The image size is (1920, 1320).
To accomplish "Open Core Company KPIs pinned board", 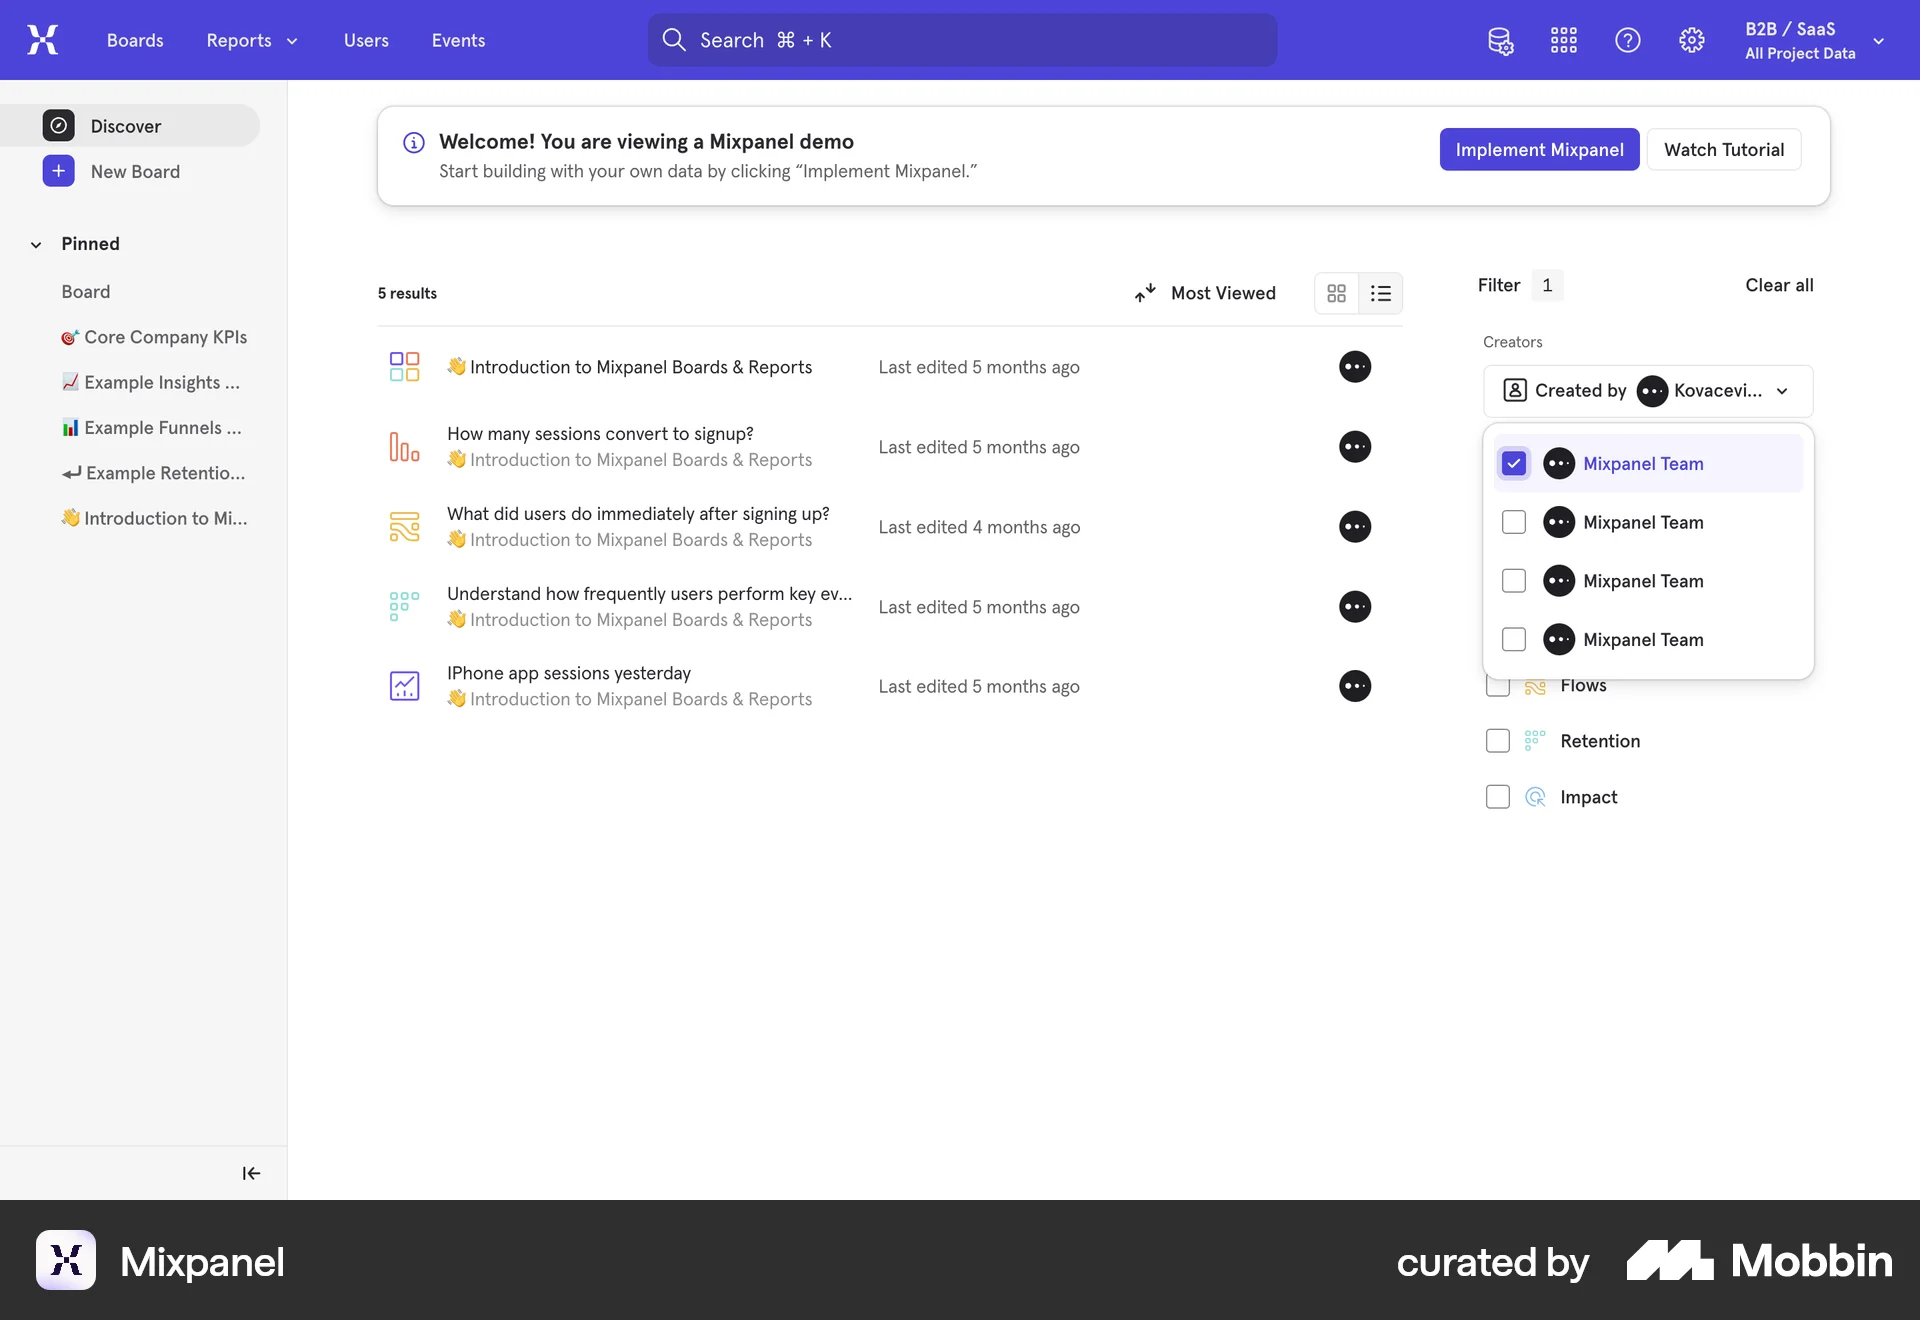I will point(155,337).
